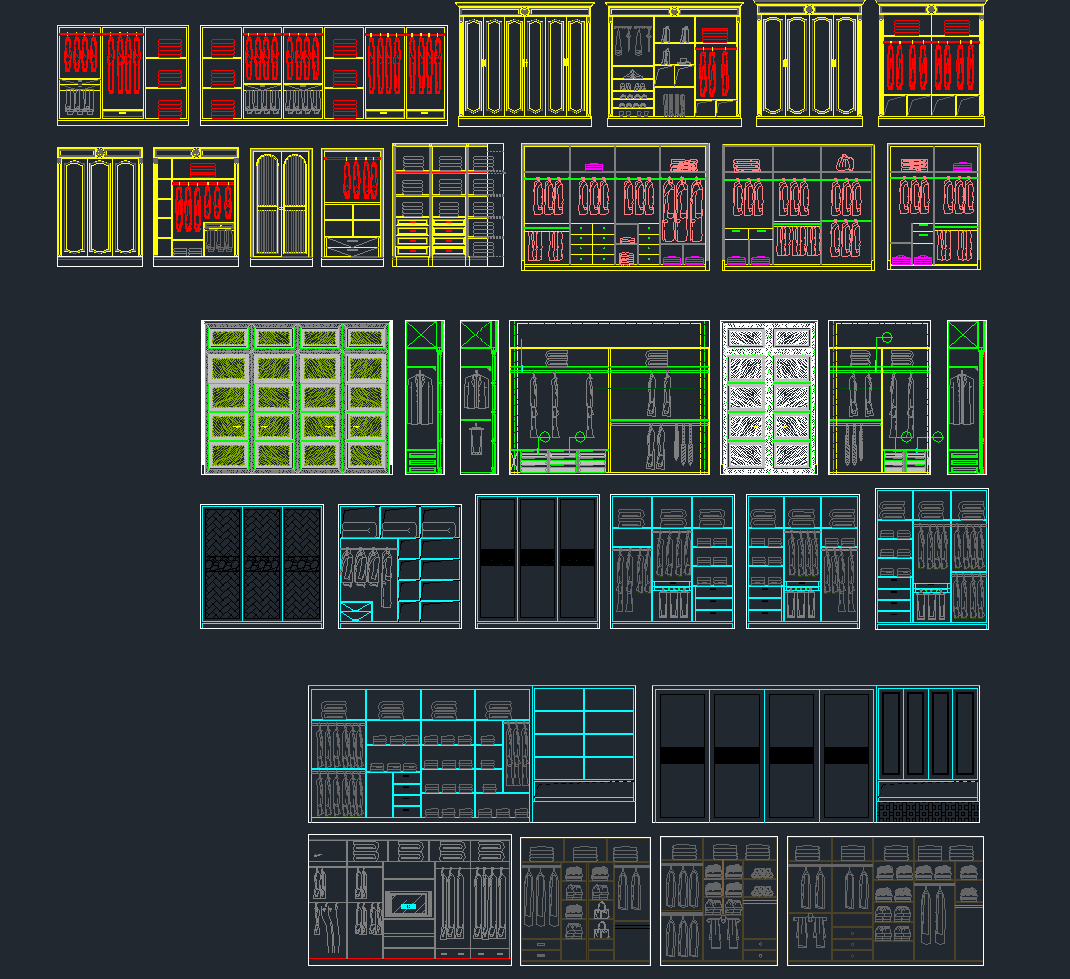The image size is (1070, 979).
Task: Click the wide white-framed cyan shelf wardrobe interior
Action: (x=419, y=754)
